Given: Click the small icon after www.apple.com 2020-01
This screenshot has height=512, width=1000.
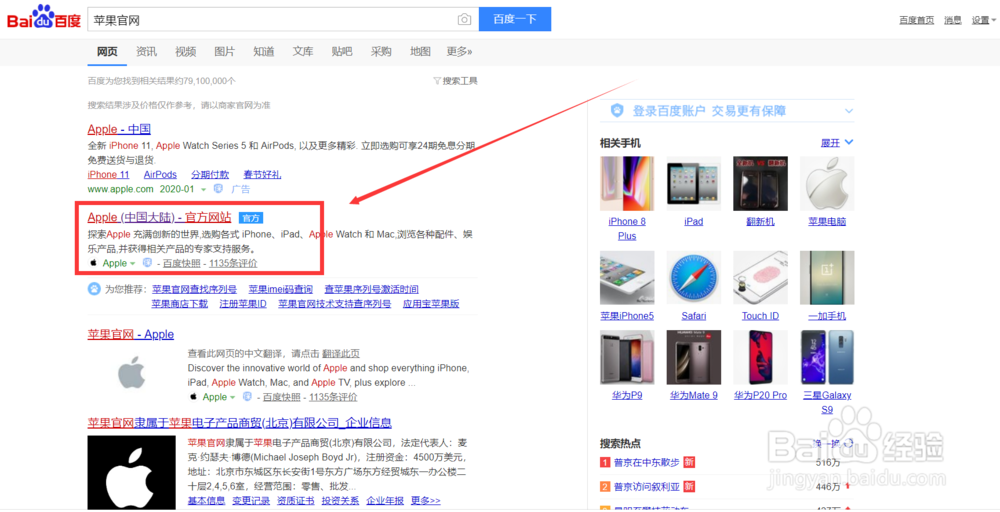Looking at the screenshot, I should click(x=219, y=189).
